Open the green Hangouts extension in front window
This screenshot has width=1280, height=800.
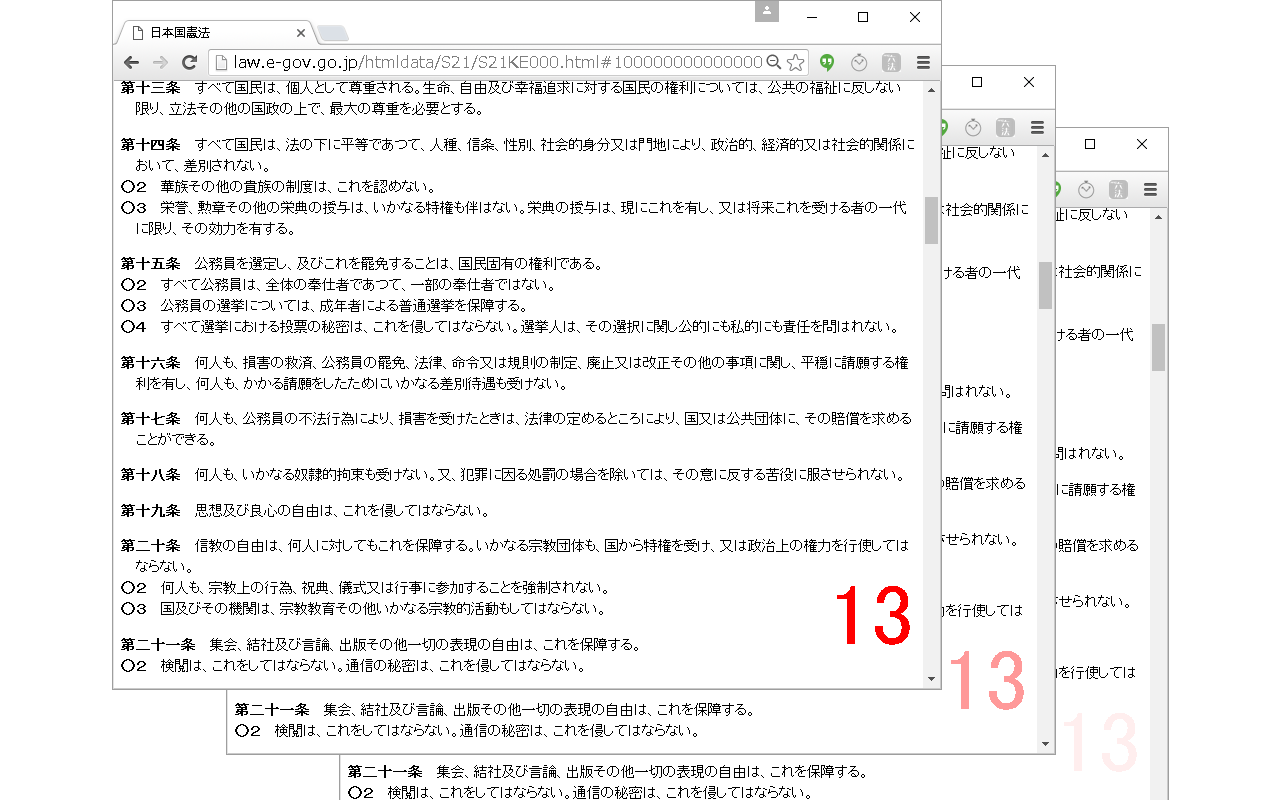tap(827, 62)
